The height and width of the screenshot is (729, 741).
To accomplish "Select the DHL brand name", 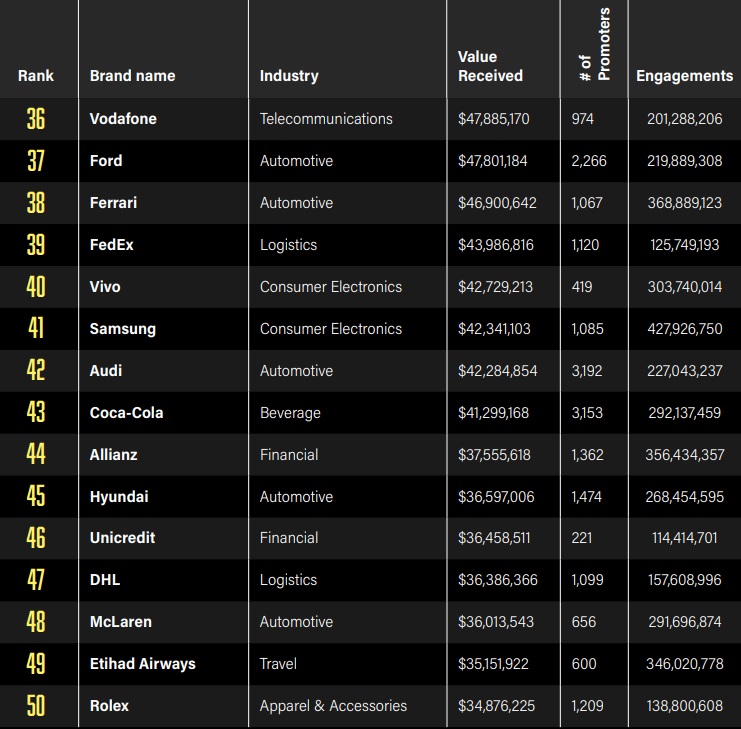I will coord(105,580).
